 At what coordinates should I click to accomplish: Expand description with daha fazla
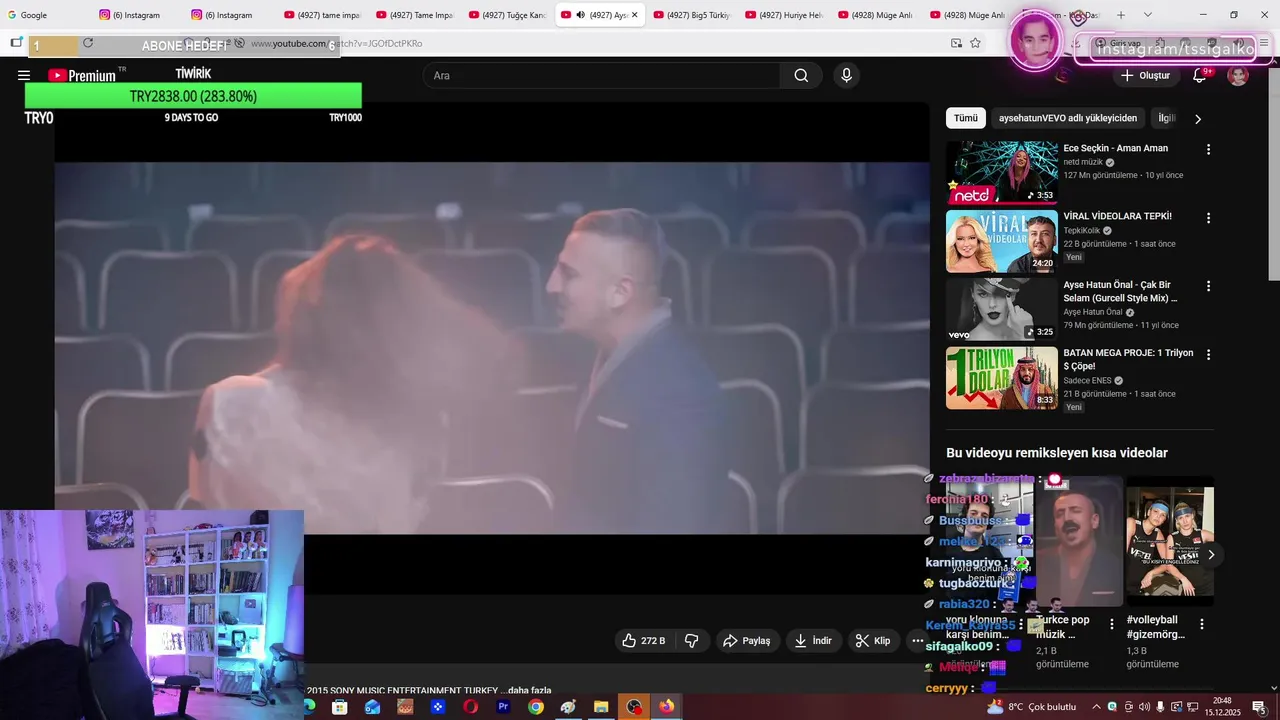coord(529,691)
